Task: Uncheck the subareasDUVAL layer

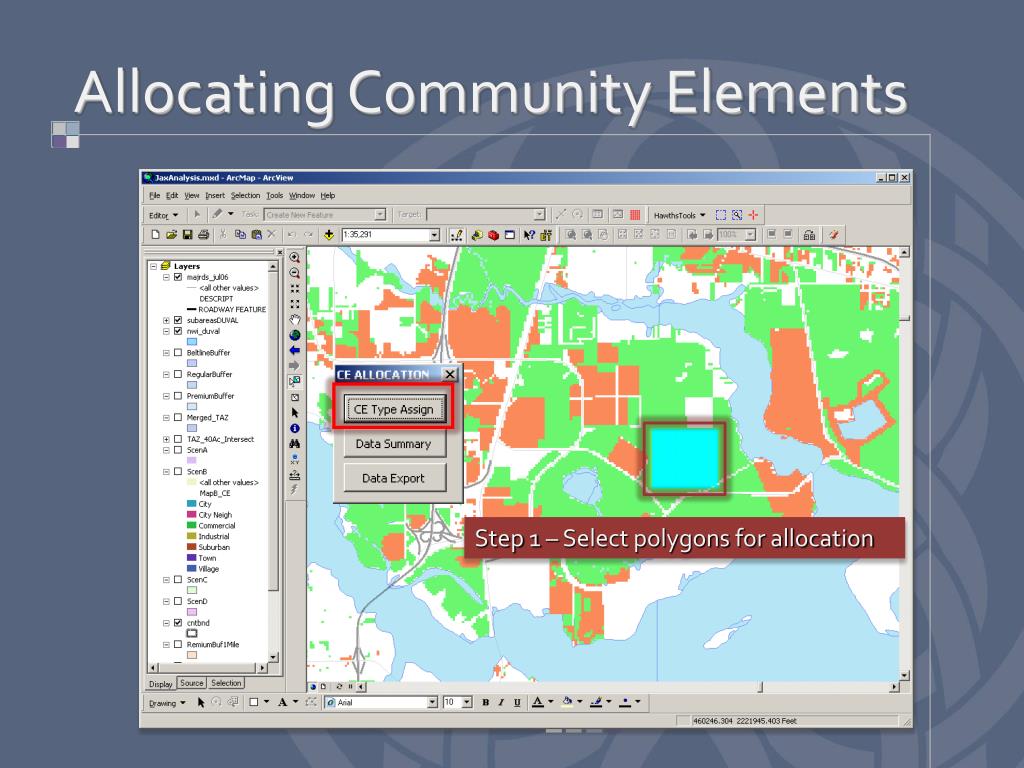Action: [x=178, y=320]
